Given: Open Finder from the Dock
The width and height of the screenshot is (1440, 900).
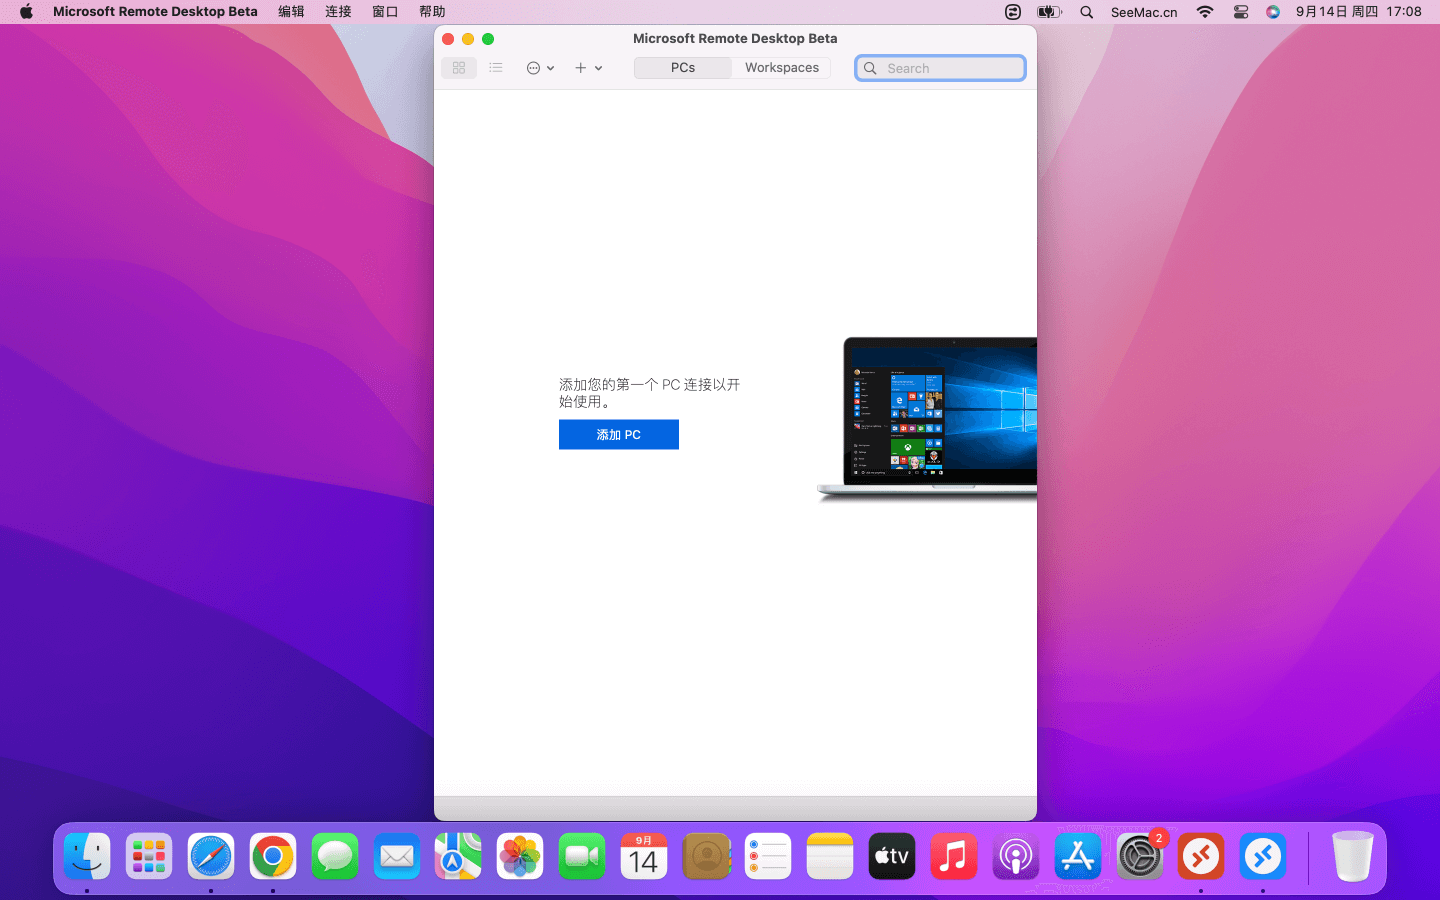Looking at the screenshot, I should (87, 857).
